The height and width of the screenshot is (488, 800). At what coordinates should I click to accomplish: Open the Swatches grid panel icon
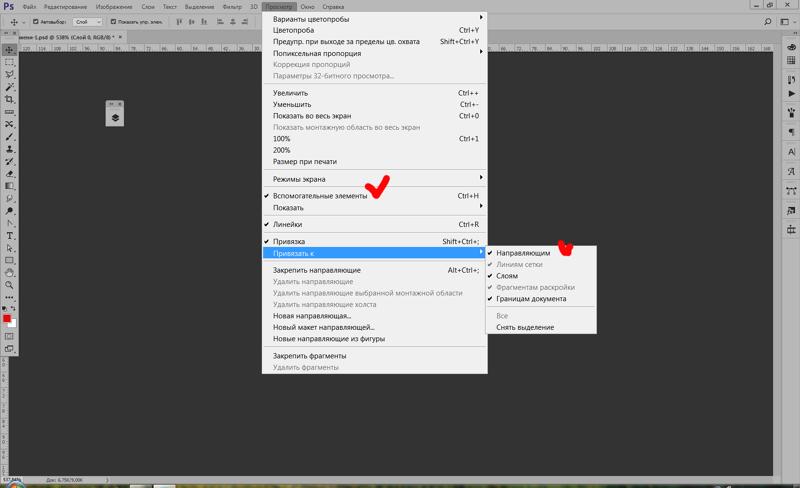pos(791,60)
